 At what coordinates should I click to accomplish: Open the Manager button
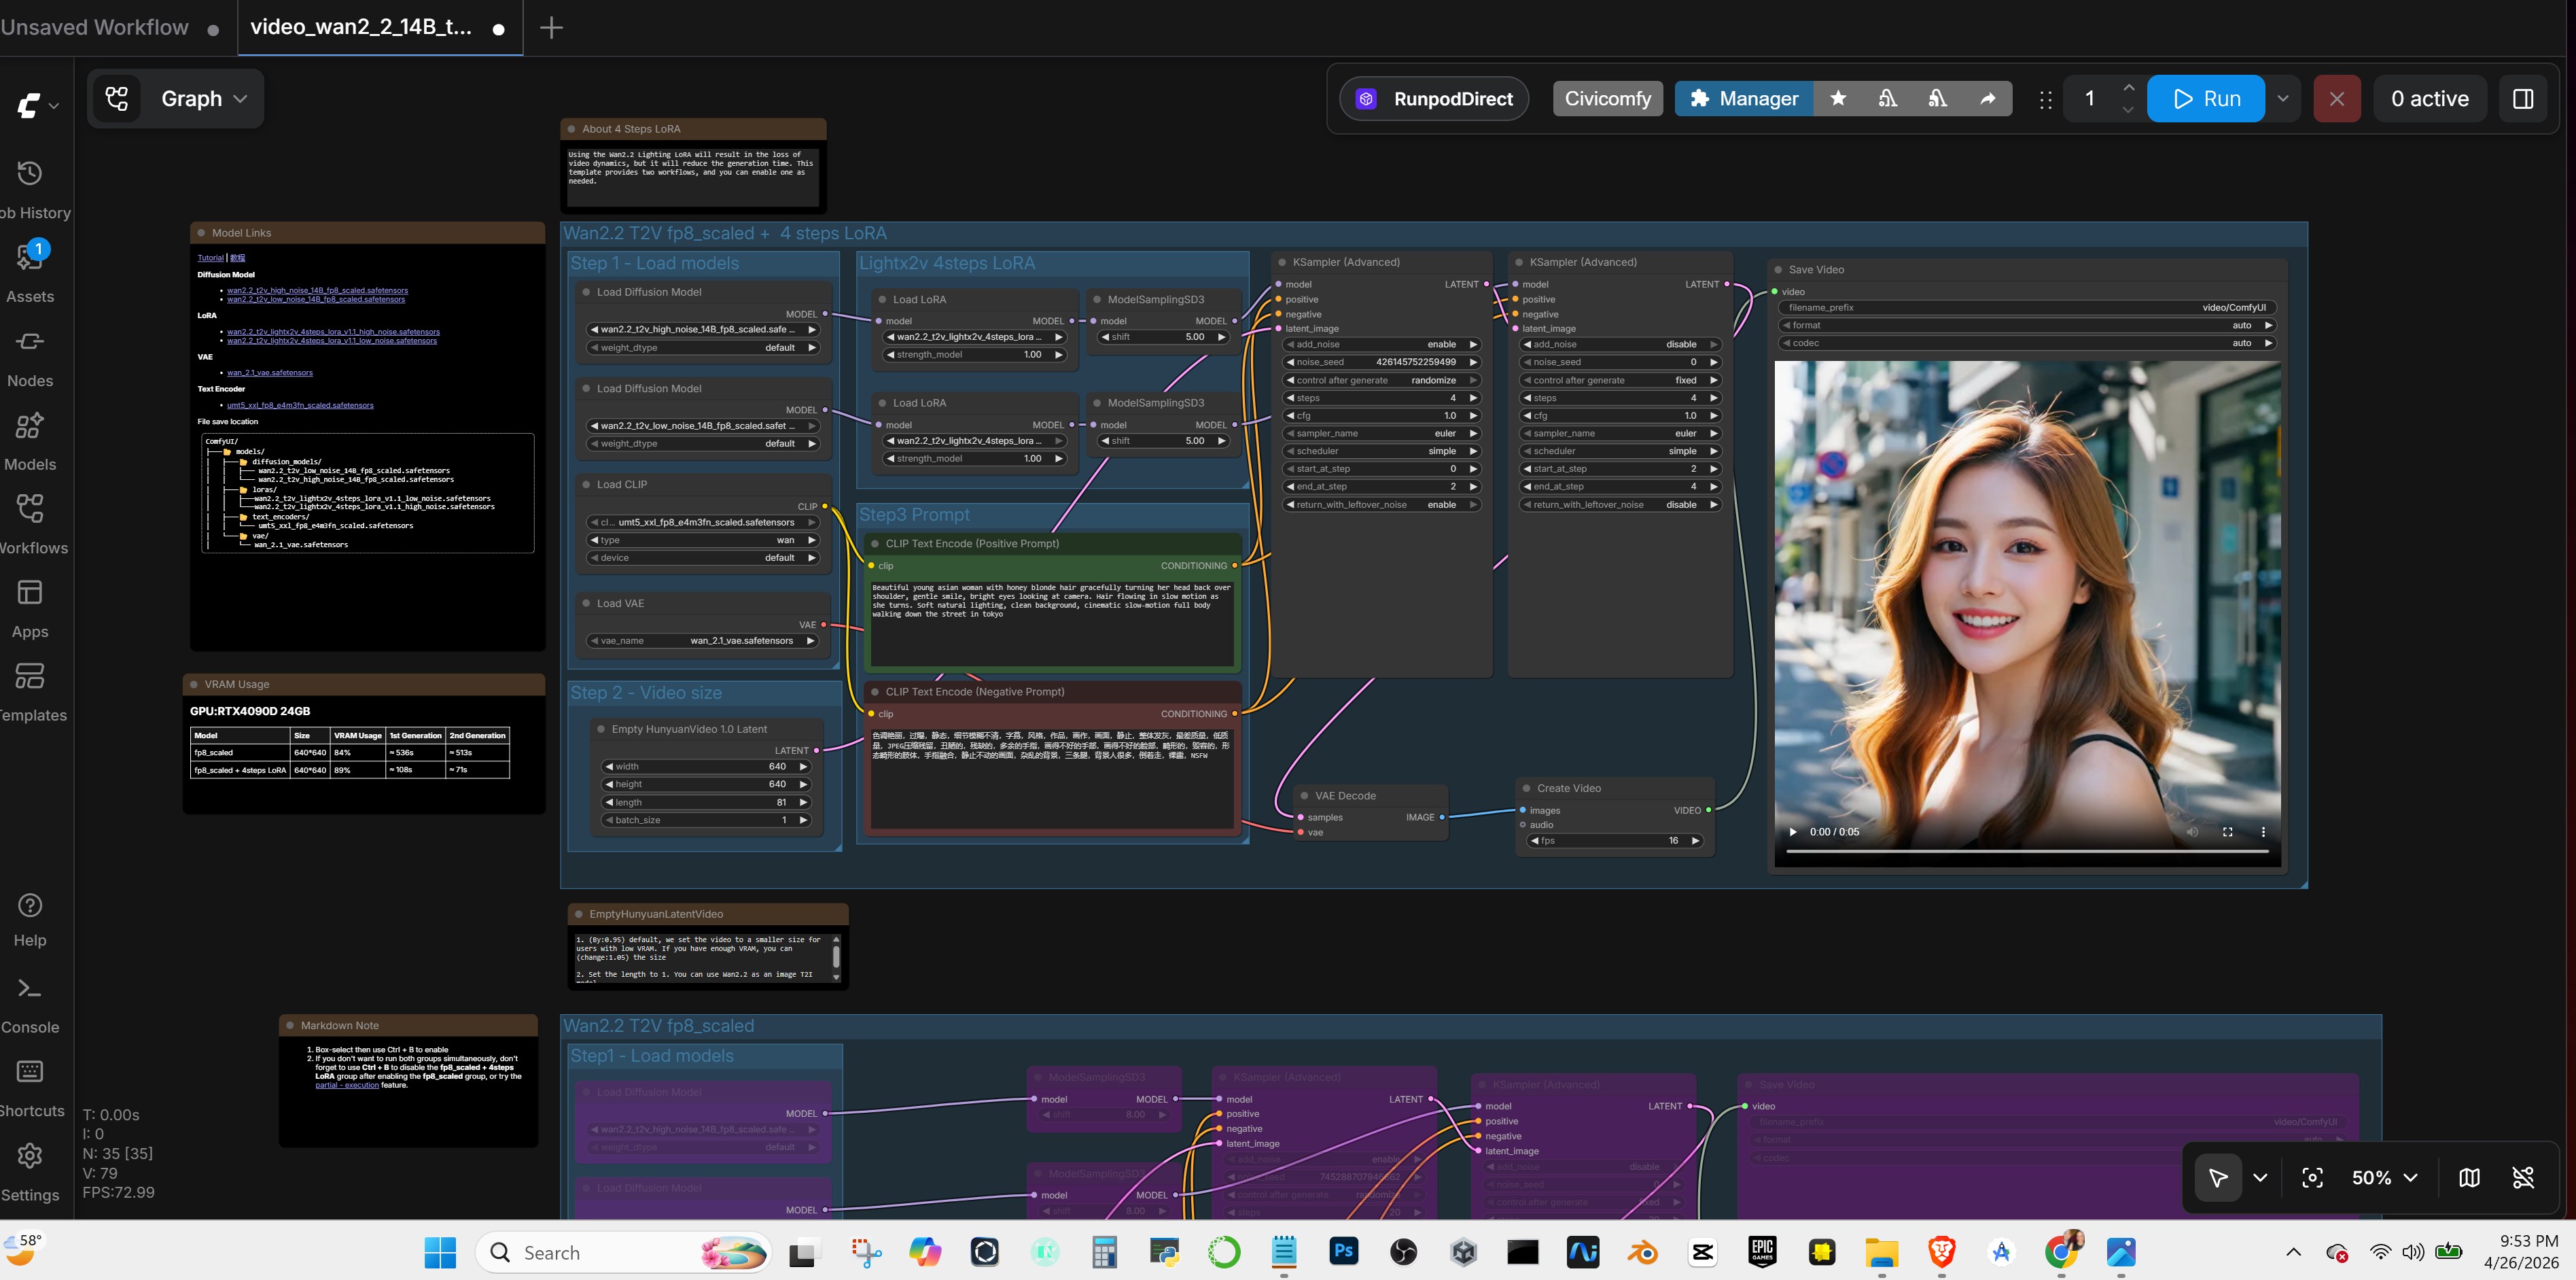pos(1744,98)
